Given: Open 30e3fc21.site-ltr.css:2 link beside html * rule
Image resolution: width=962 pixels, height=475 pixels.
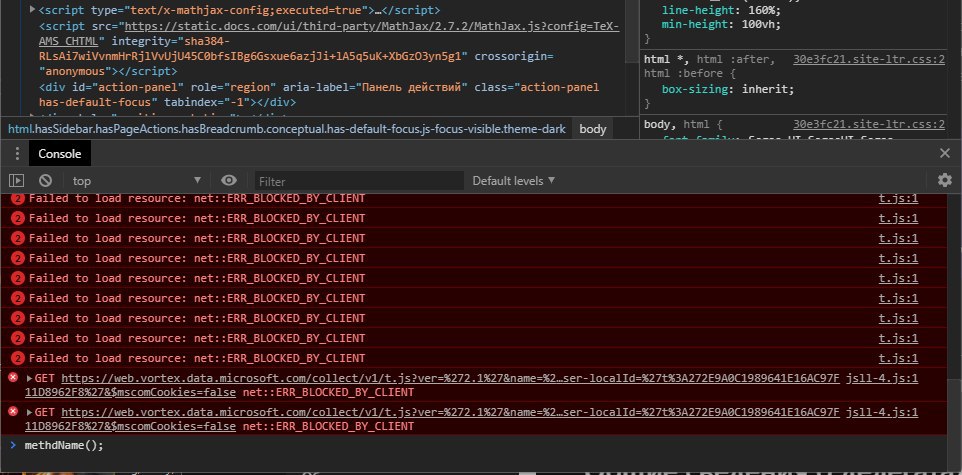Looking at the screenshot, I should [x=869, y=60].
